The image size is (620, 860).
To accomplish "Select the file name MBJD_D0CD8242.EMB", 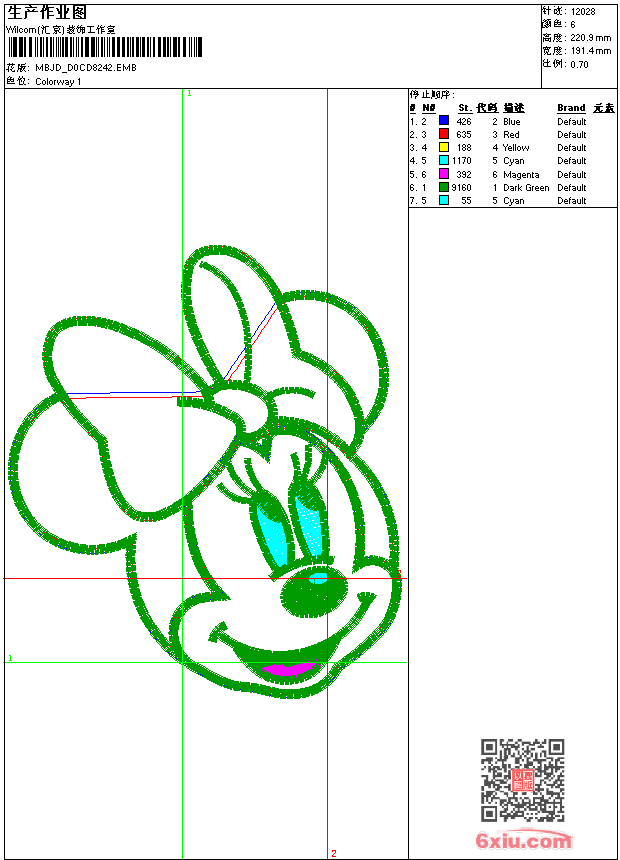I will tap(86, 68).
